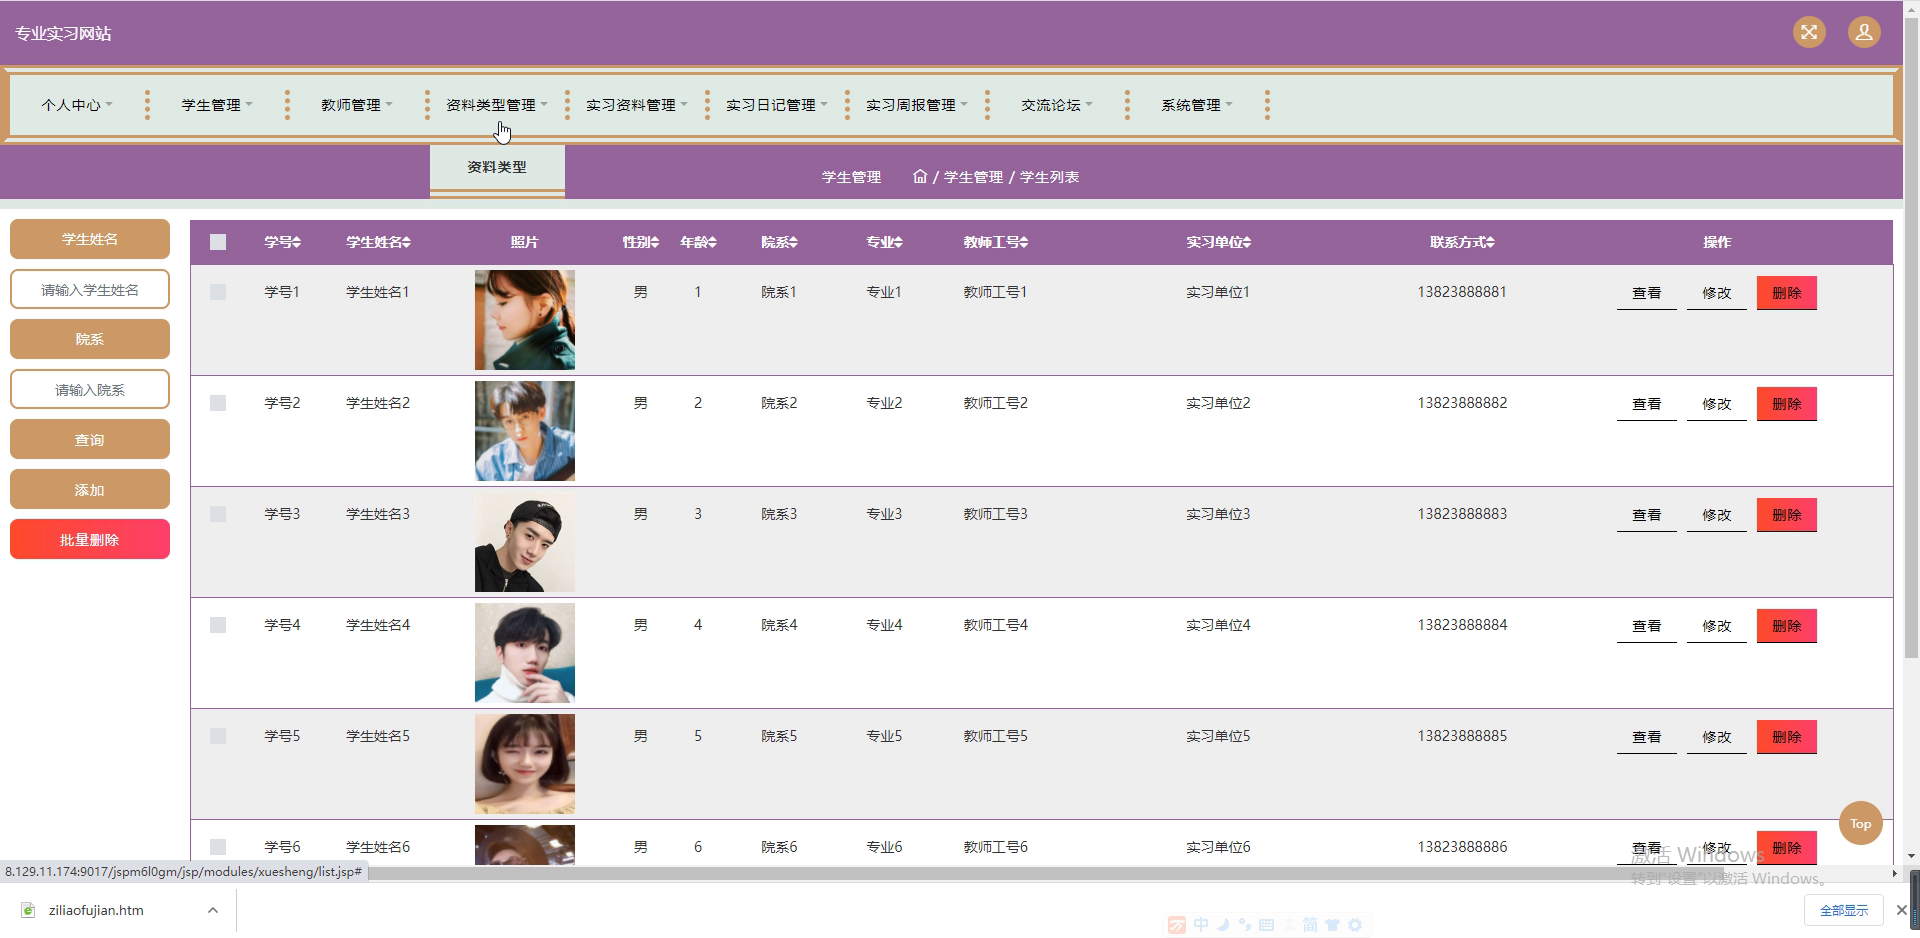Sort by 联系方式 column header
Viewport: 1920px width, 938px height.
[1462, 242]
